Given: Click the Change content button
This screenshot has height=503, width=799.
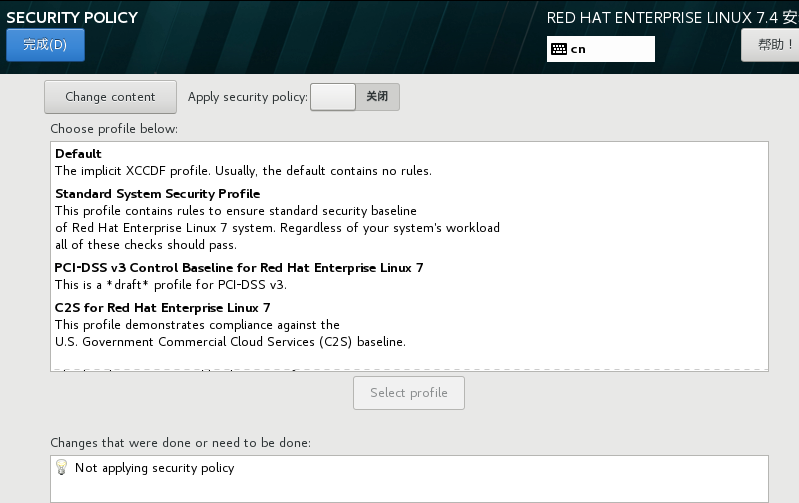Looking at the screenshot, I should (110, 97).
